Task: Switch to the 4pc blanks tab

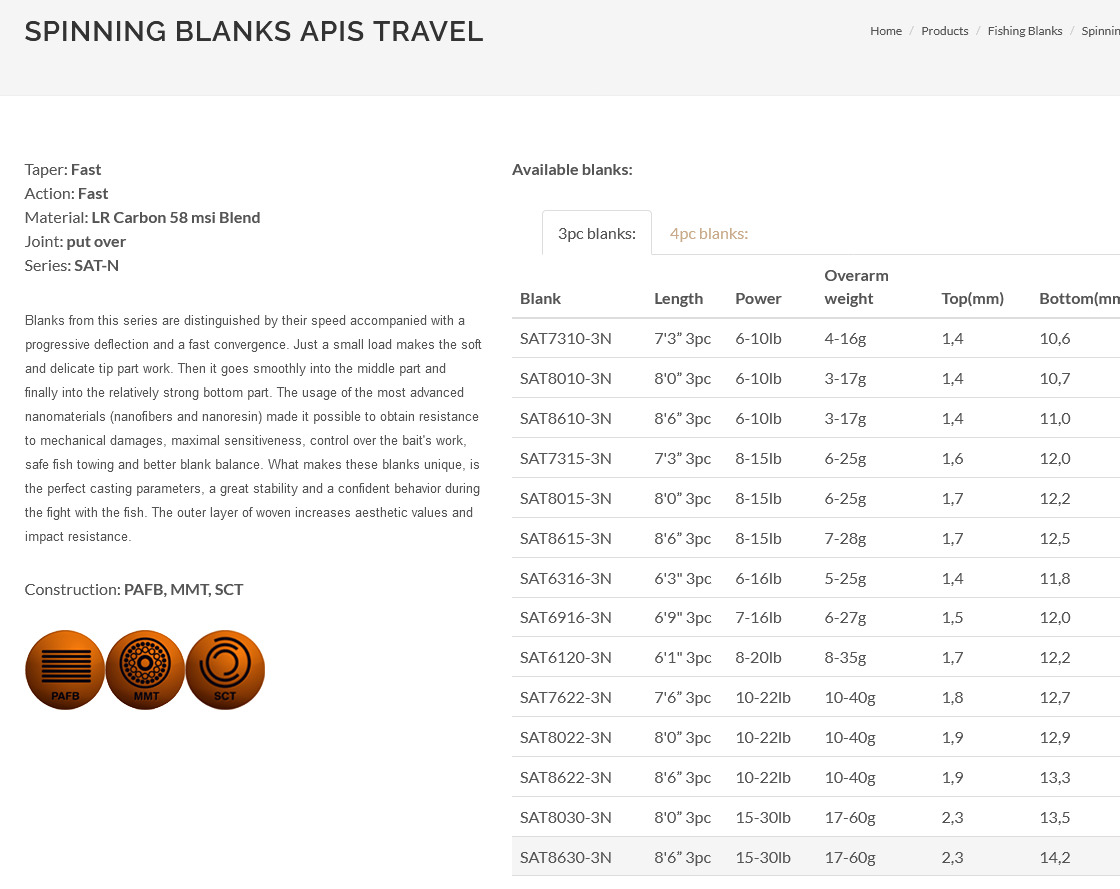Action: (x=708, y=234)
